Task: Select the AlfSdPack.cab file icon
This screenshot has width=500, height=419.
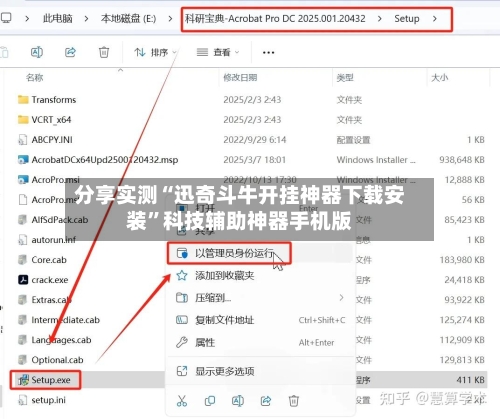Action: [22, 220]
